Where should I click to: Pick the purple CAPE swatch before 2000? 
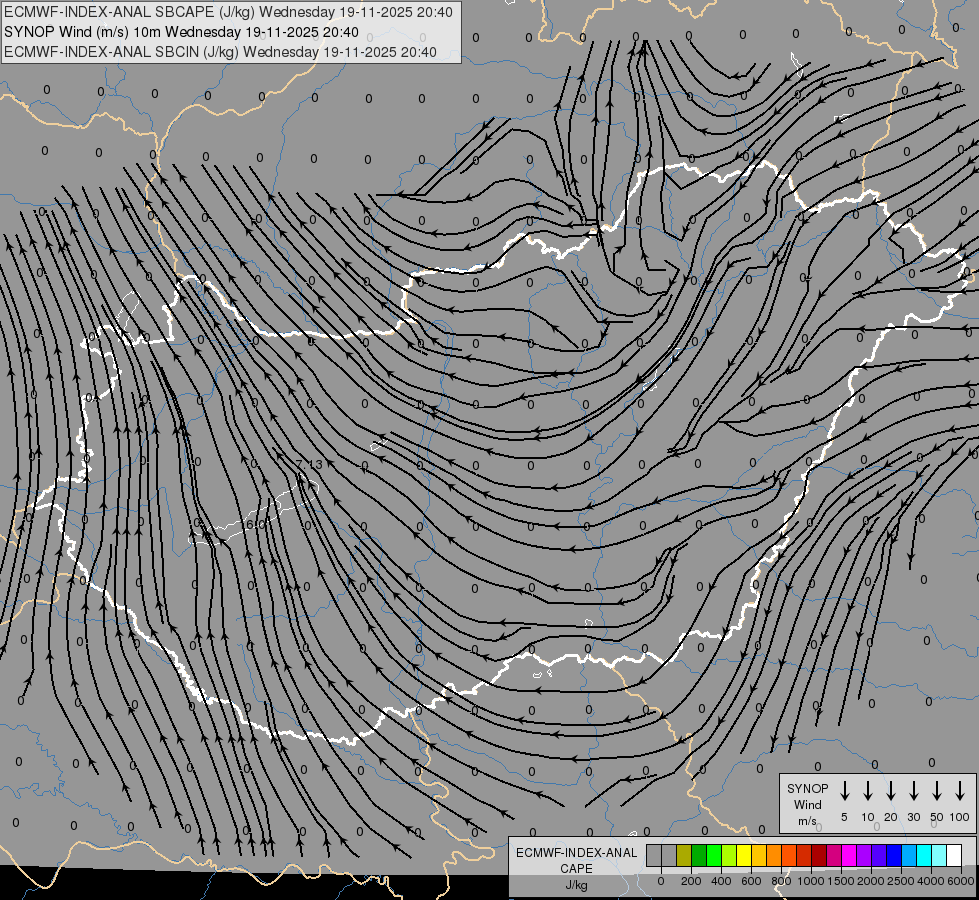tap(863, 855)
